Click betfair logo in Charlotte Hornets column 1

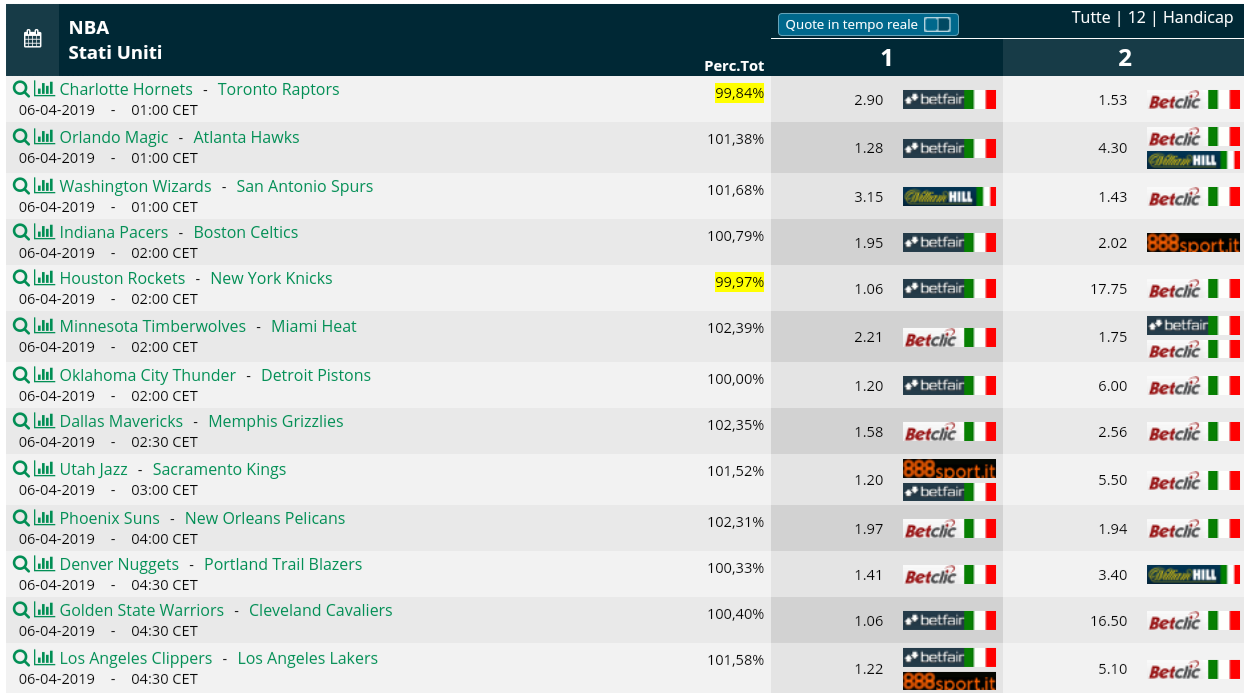[x=949, y=99]
